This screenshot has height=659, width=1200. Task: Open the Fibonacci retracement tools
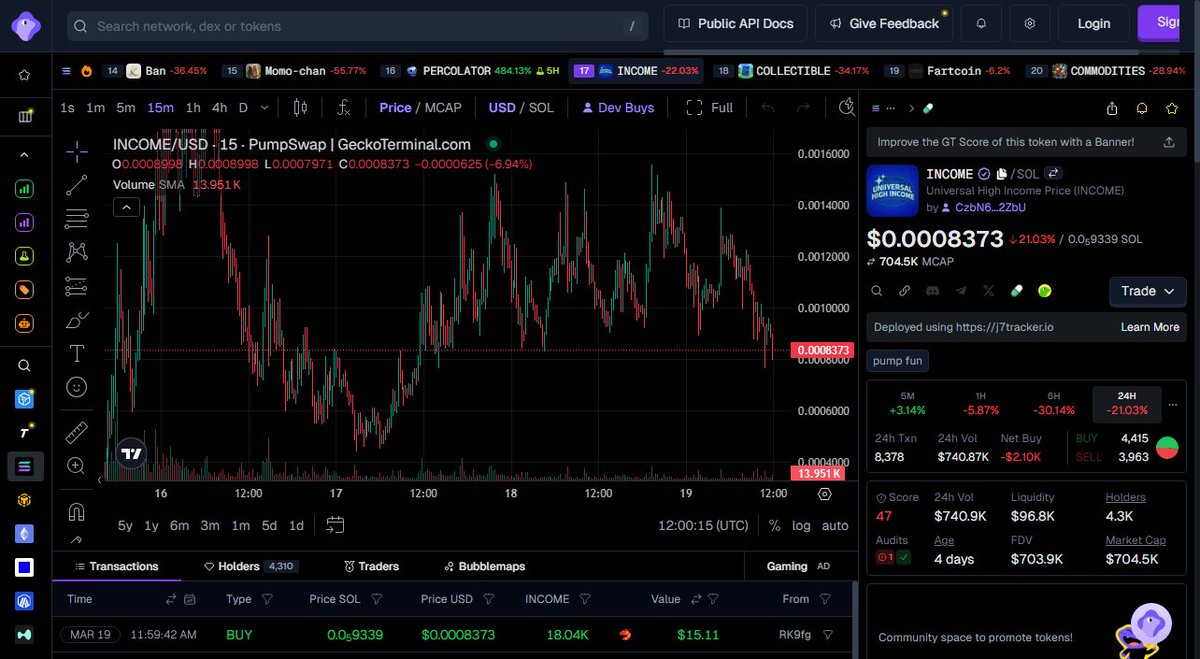tap(76, 218)
